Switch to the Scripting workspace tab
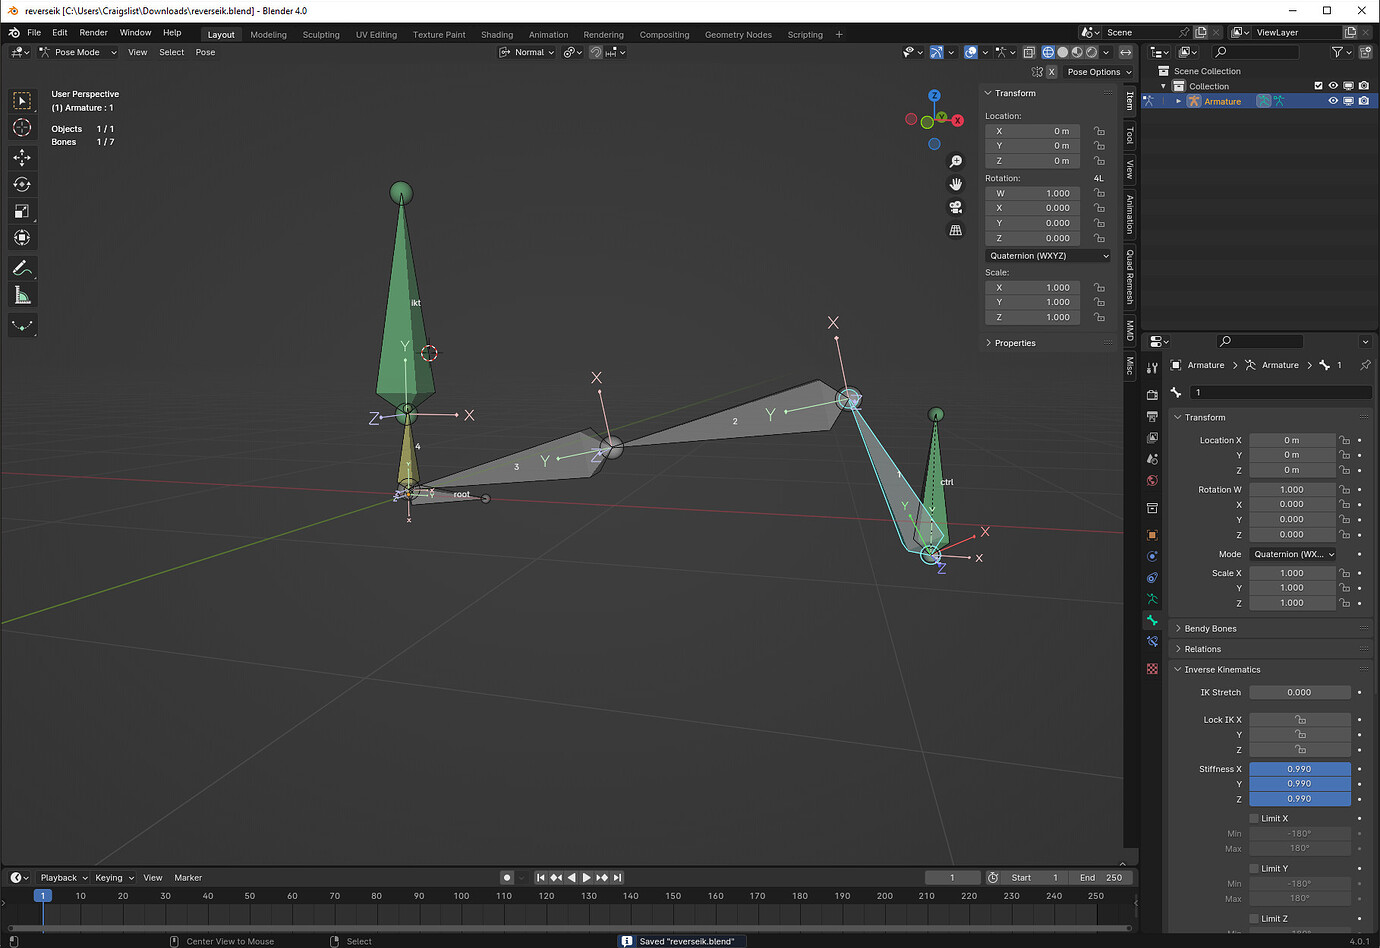Image resolution: width=1380 pixels, height=948 pixels. pyautogui.click(x=805, y=34)
